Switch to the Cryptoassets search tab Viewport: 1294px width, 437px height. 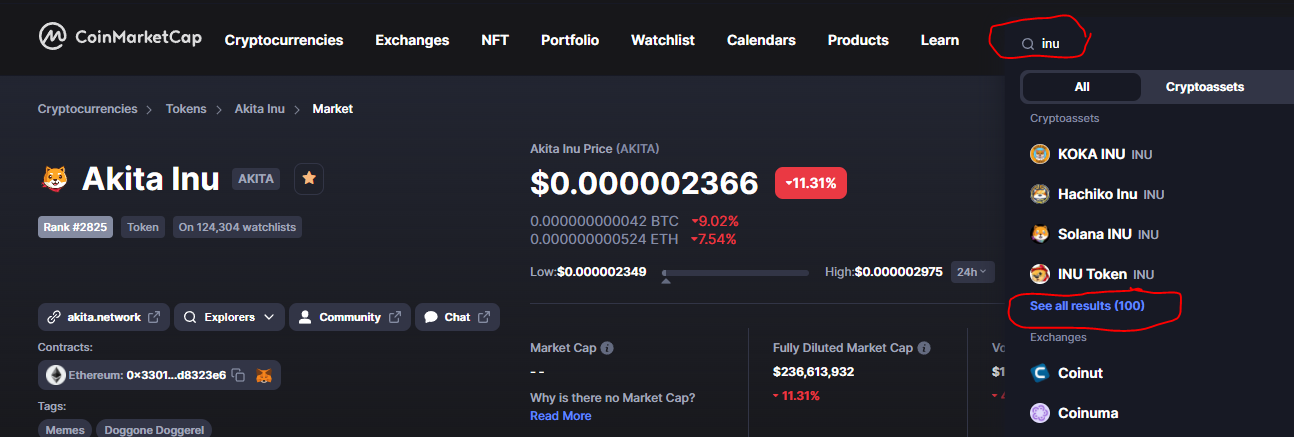pos(1204,87)
